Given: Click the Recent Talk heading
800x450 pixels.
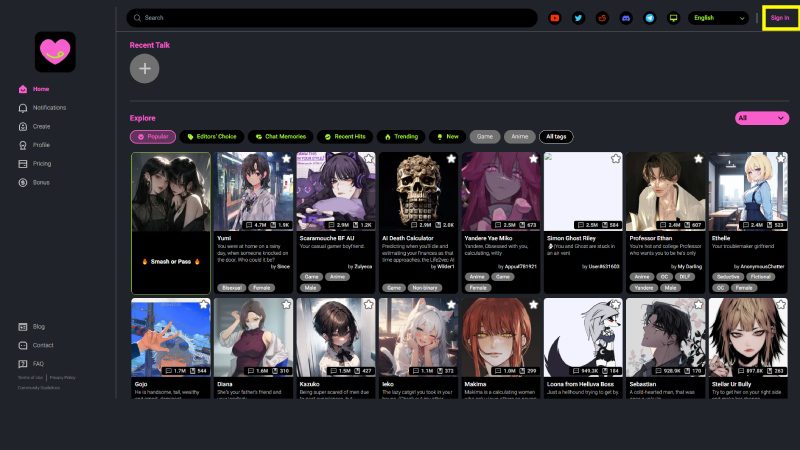Looking at the screenshot, I should (149, 45).
